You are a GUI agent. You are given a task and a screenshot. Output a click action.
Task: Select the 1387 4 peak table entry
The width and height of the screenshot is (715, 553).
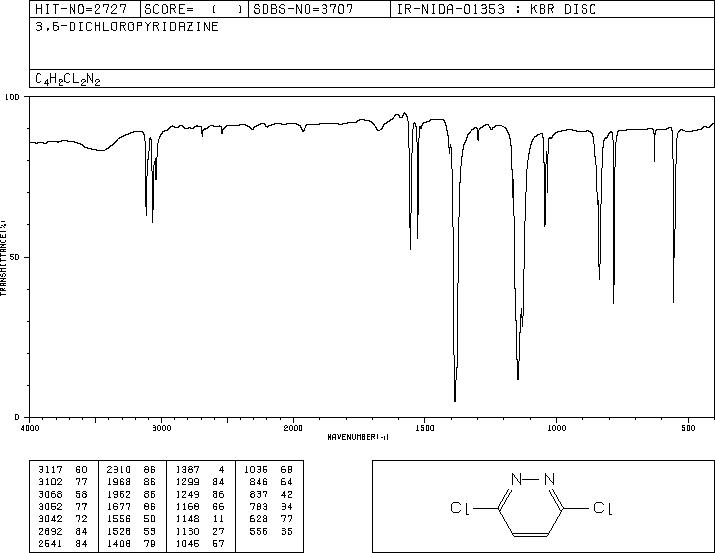[x=200, y=470]
